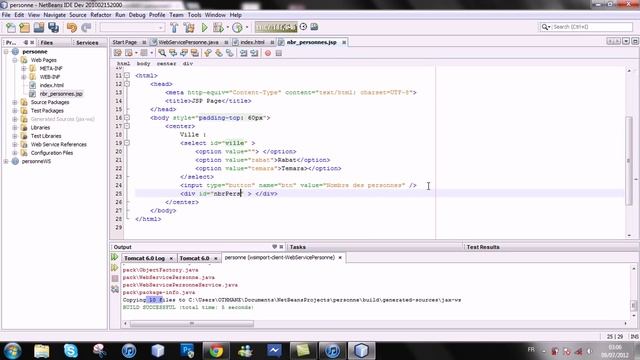This screenshot has height=360, width=640.
Task: Expand the personneWS project node
Action: (x=6, y=161)
